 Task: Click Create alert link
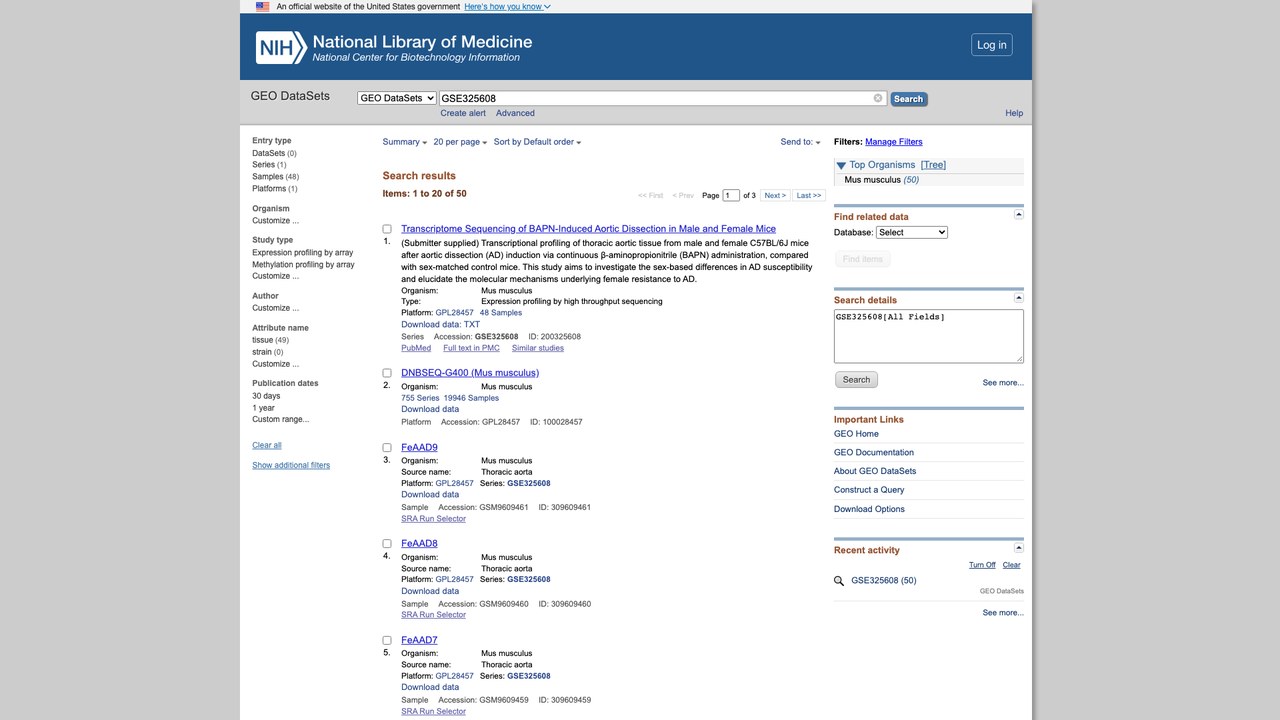coord(463,113)
